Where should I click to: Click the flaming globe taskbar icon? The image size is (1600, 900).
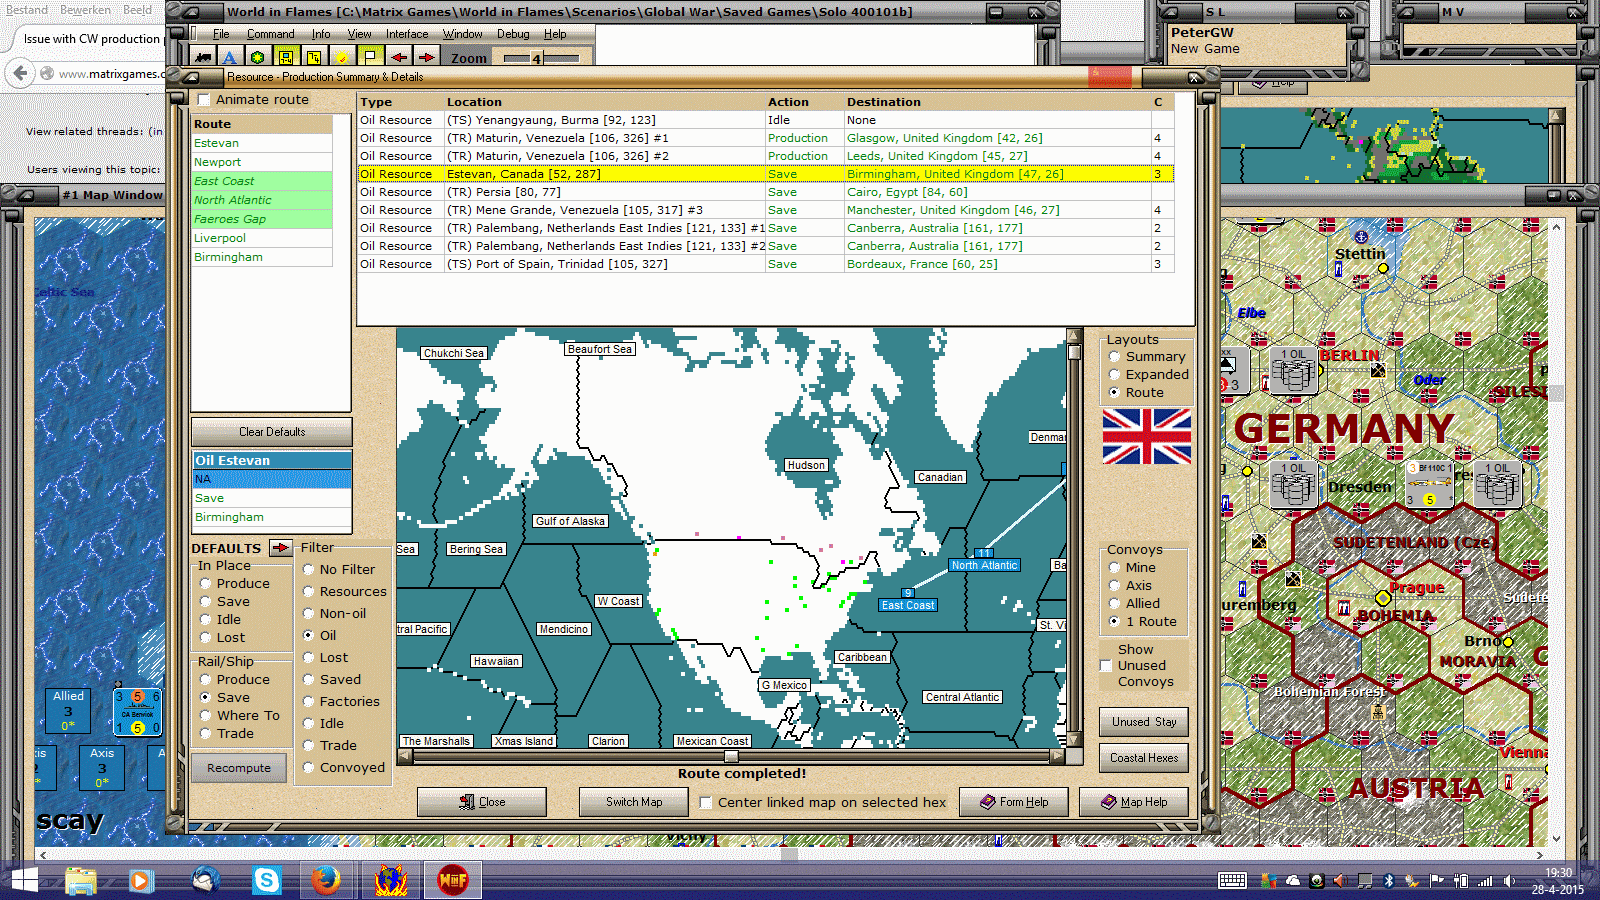(x=391, y=880)
